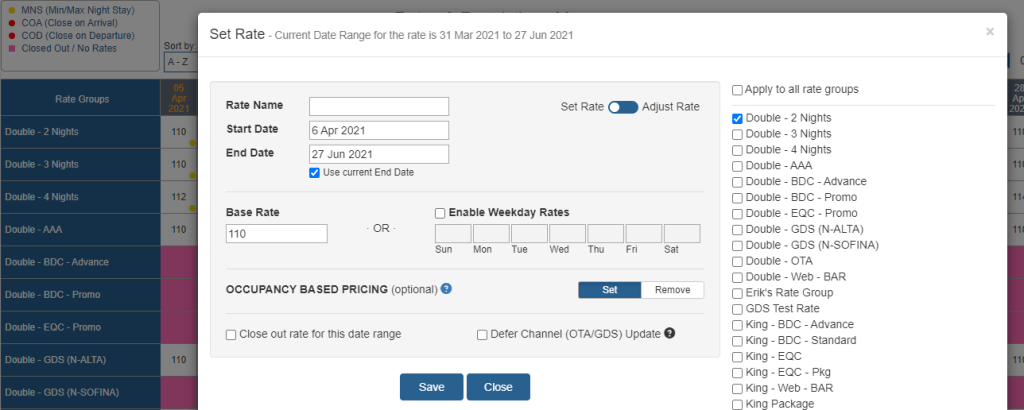Toggle the Set Rate / Adjust Rate switch
Viewport: 1024px width, 410px height.
point(622,107)
